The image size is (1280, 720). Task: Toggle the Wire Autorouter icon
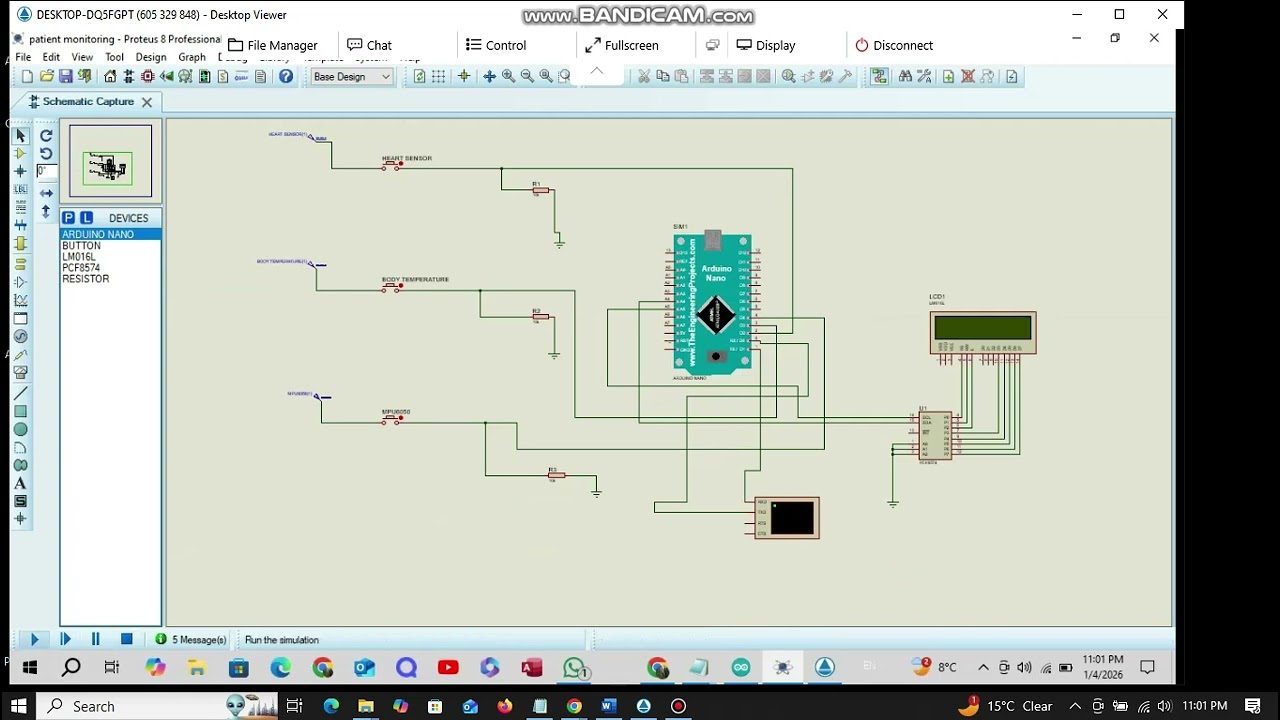879,76
